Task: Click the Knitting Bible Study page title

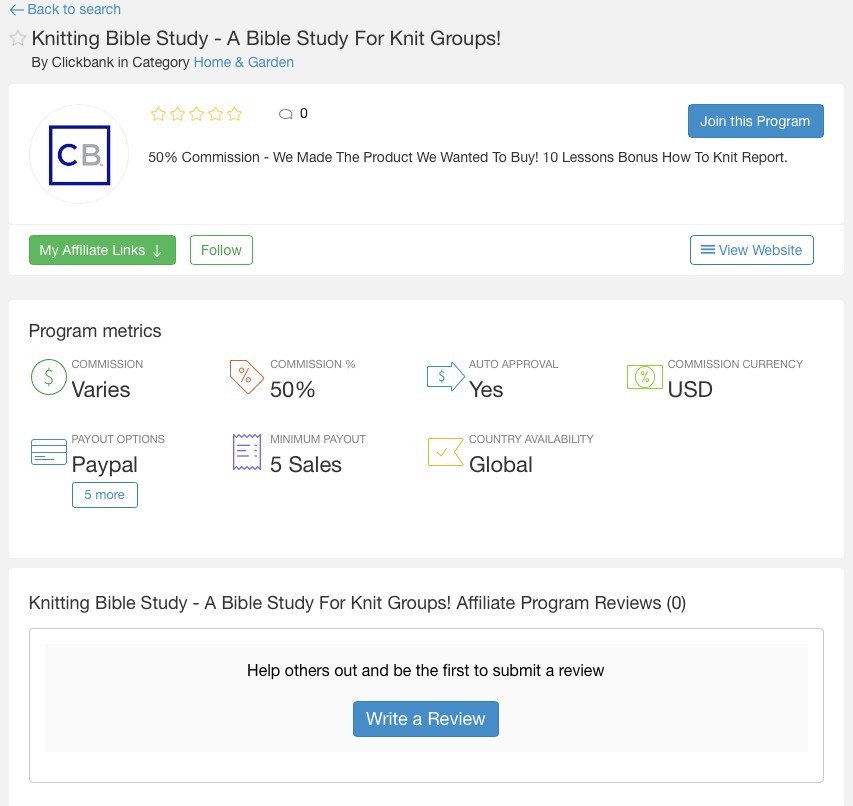Action: (x=266, y=38)
